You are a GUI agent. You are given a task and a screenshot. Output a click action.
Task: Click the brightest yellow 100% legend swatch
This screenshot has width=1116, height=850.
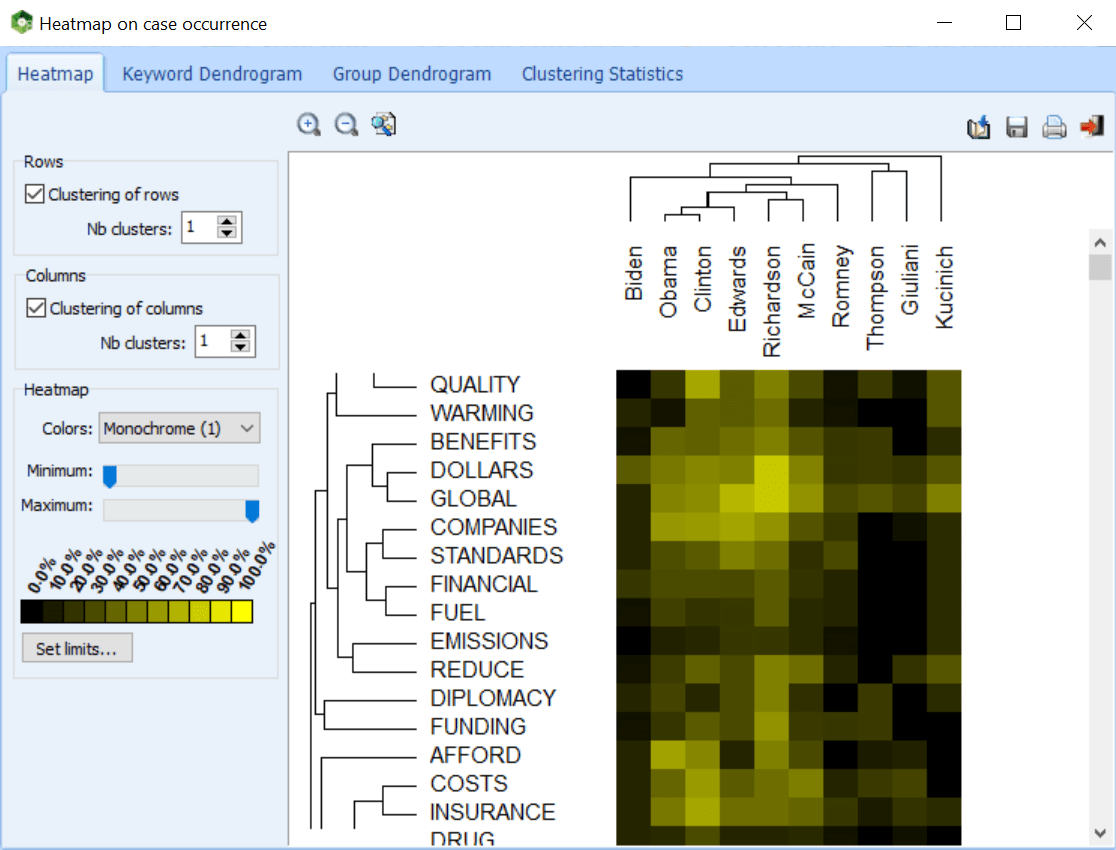(242, 612)
